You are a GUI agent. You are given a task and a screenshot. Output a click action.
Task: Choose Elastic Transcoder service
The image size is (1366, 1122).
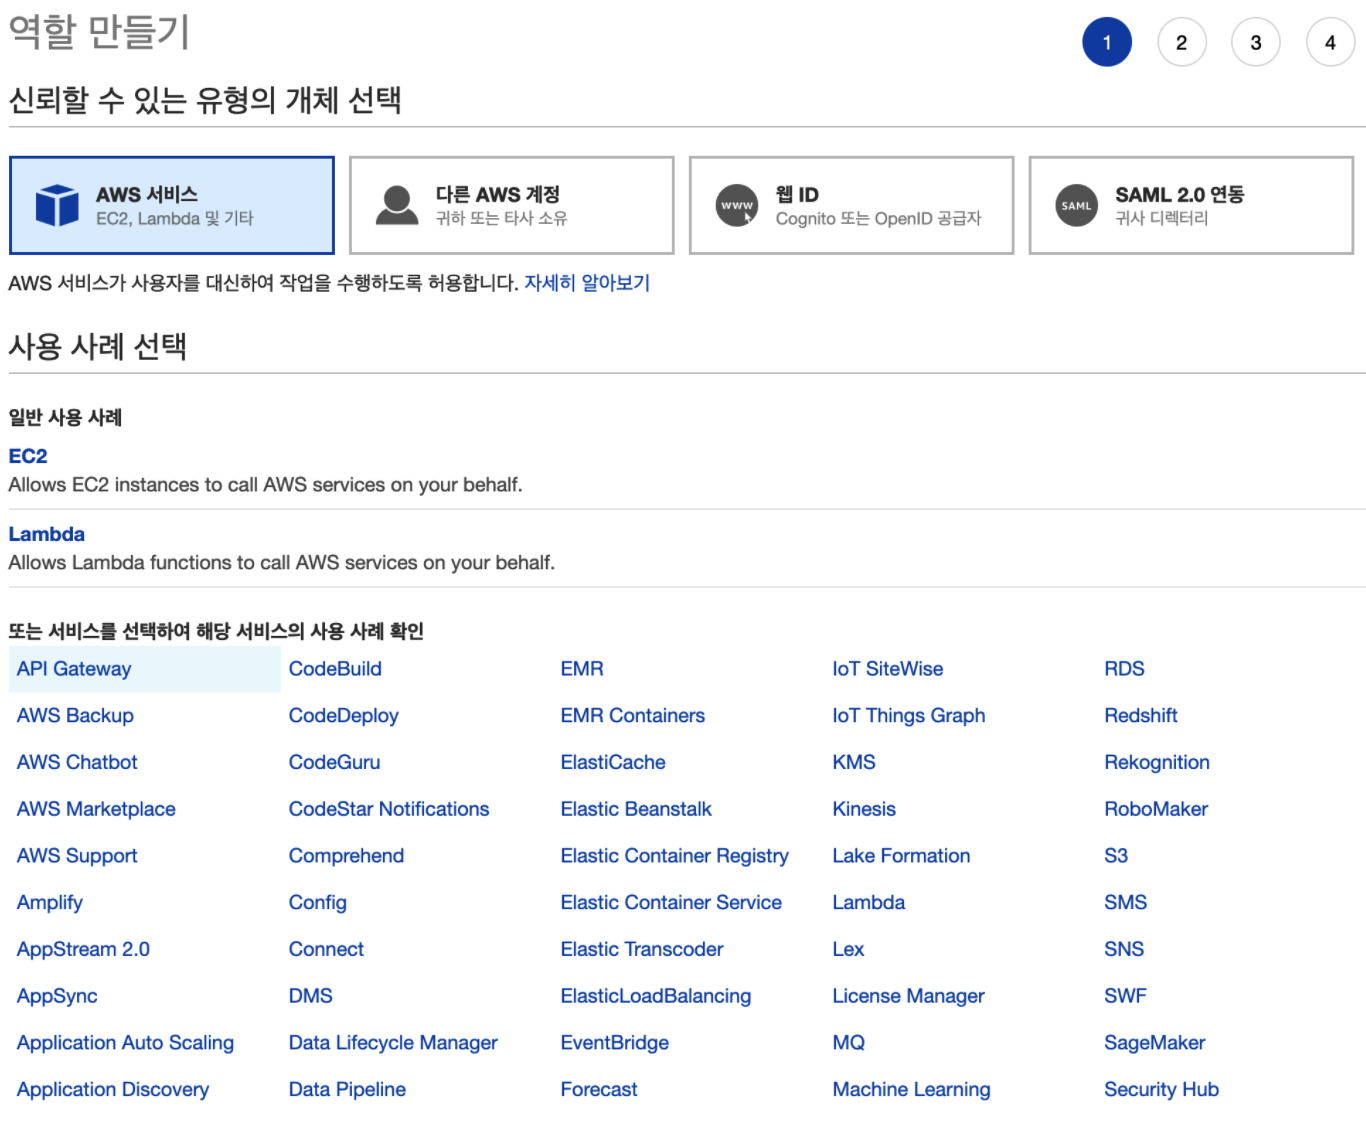tap(642, 949)
